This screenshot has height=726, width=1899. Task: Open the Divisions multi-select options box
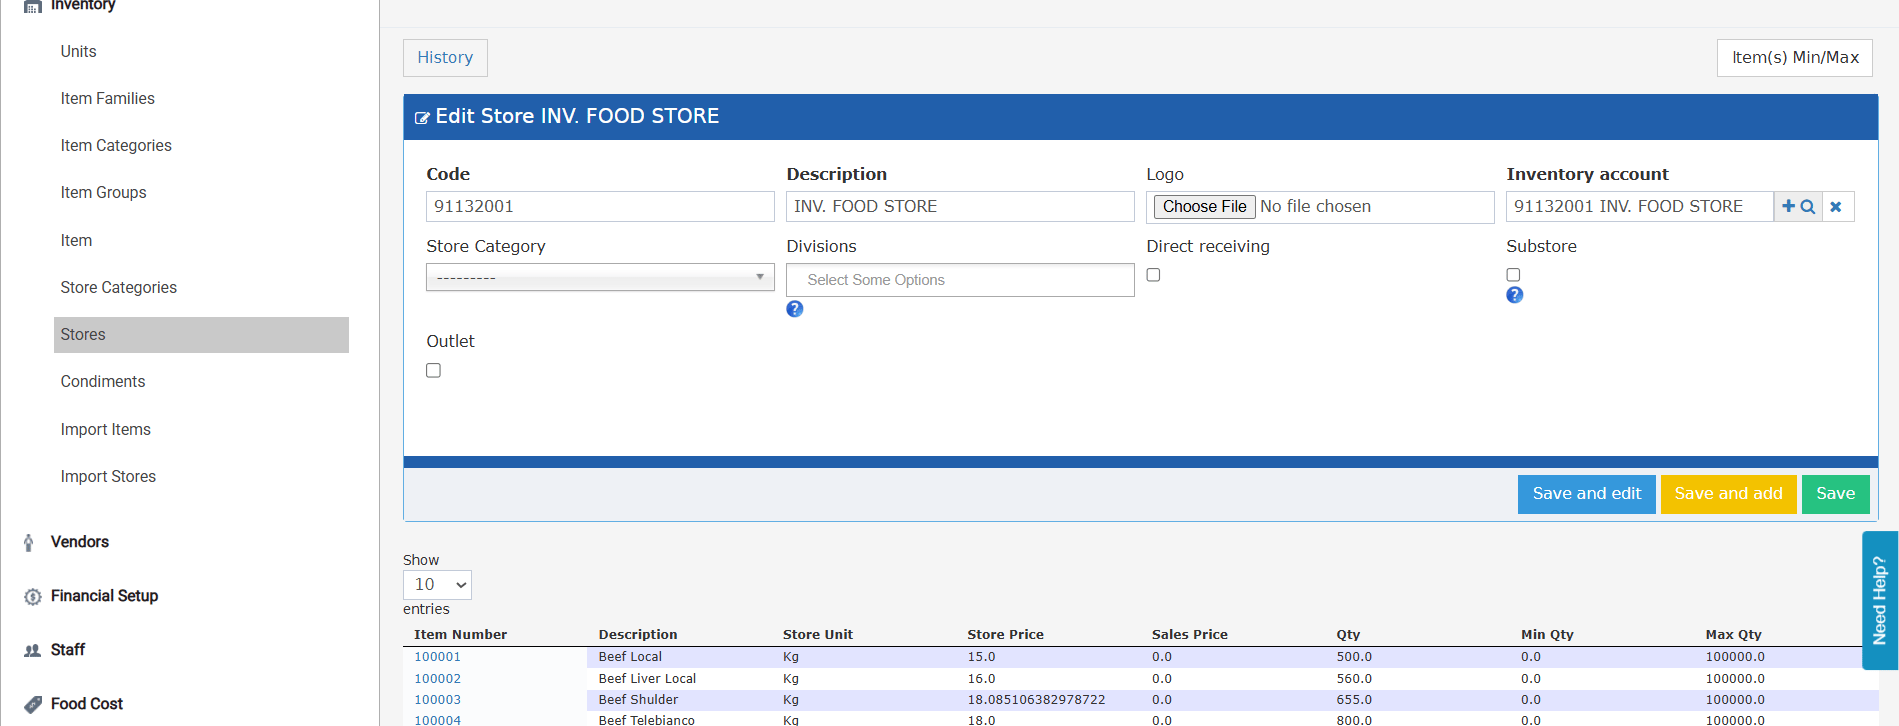click(x=960, y=280)
